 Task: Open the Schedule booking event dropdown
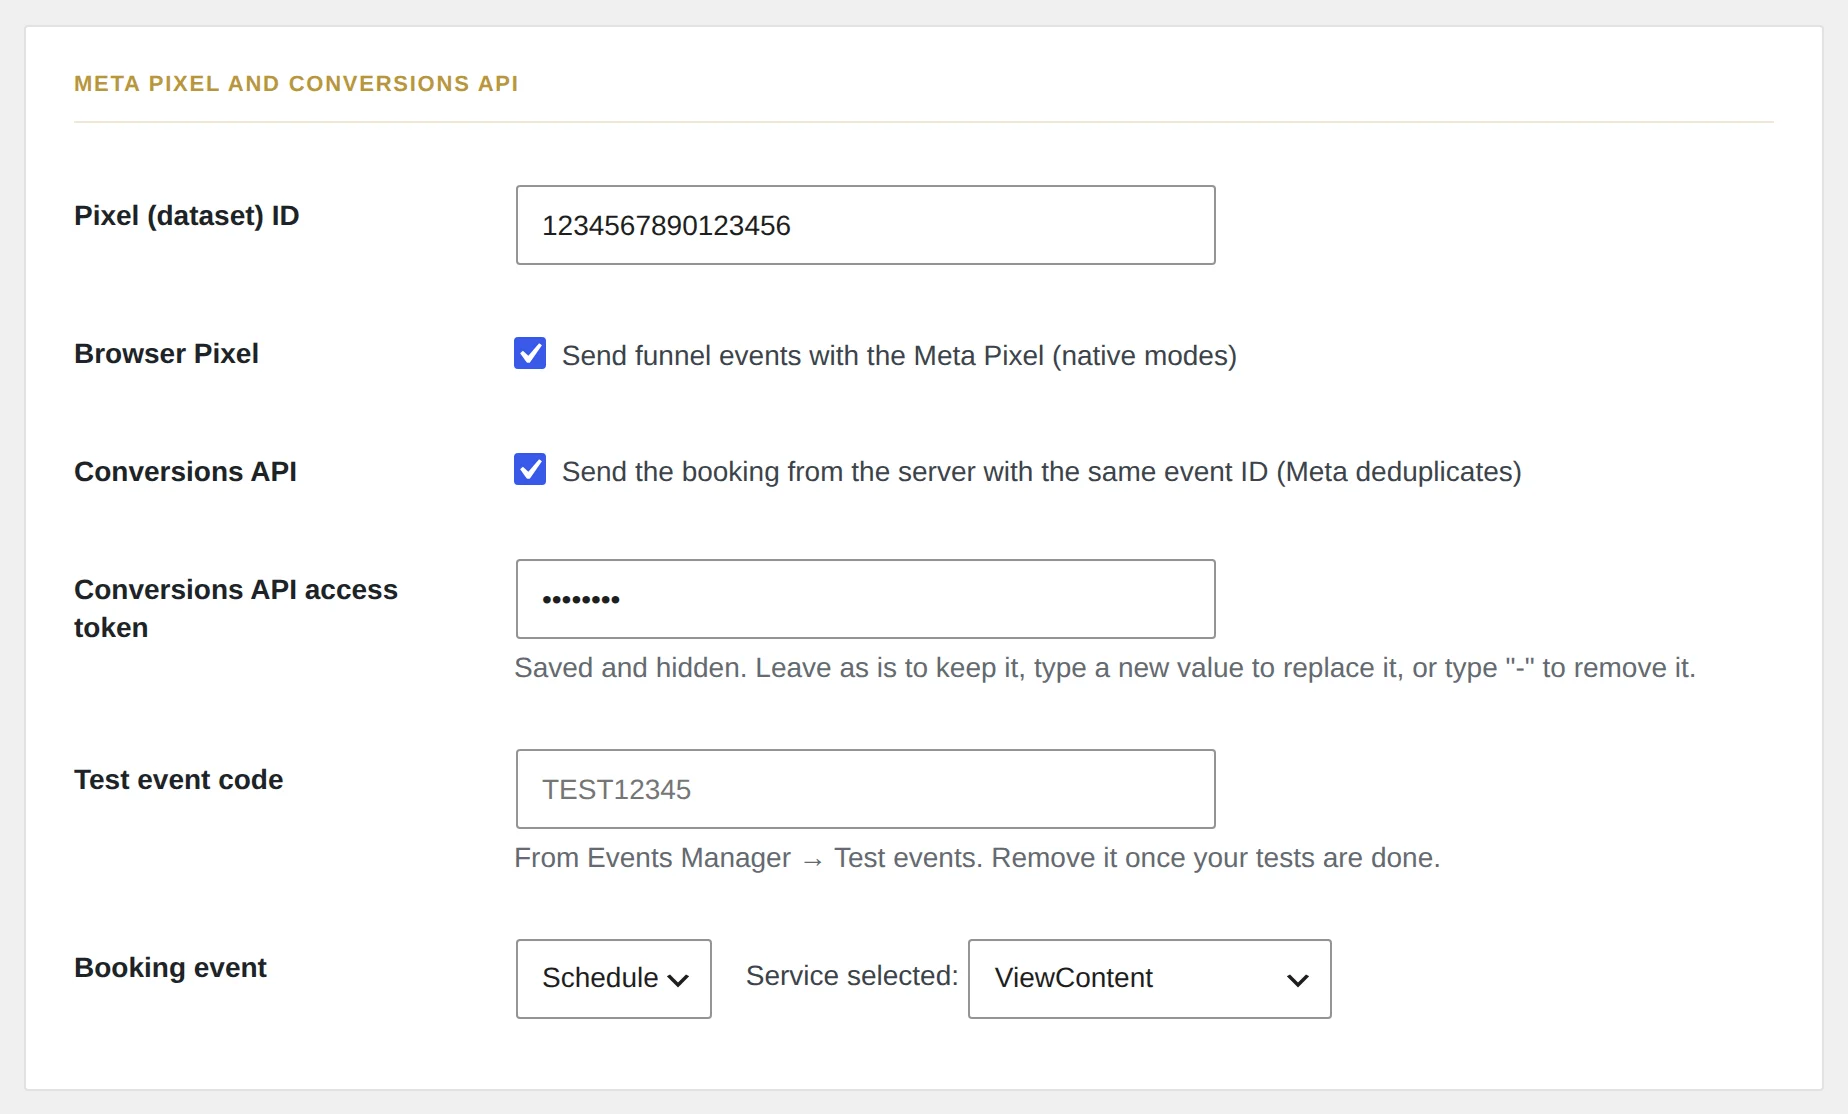[x=613, y=979]
